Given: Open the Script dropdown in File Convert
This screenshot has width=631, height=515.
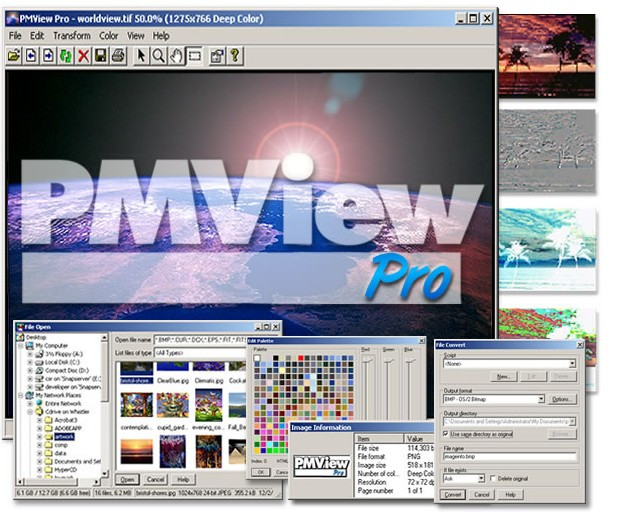Looking at the screenshot, I should tap(572, 364).
